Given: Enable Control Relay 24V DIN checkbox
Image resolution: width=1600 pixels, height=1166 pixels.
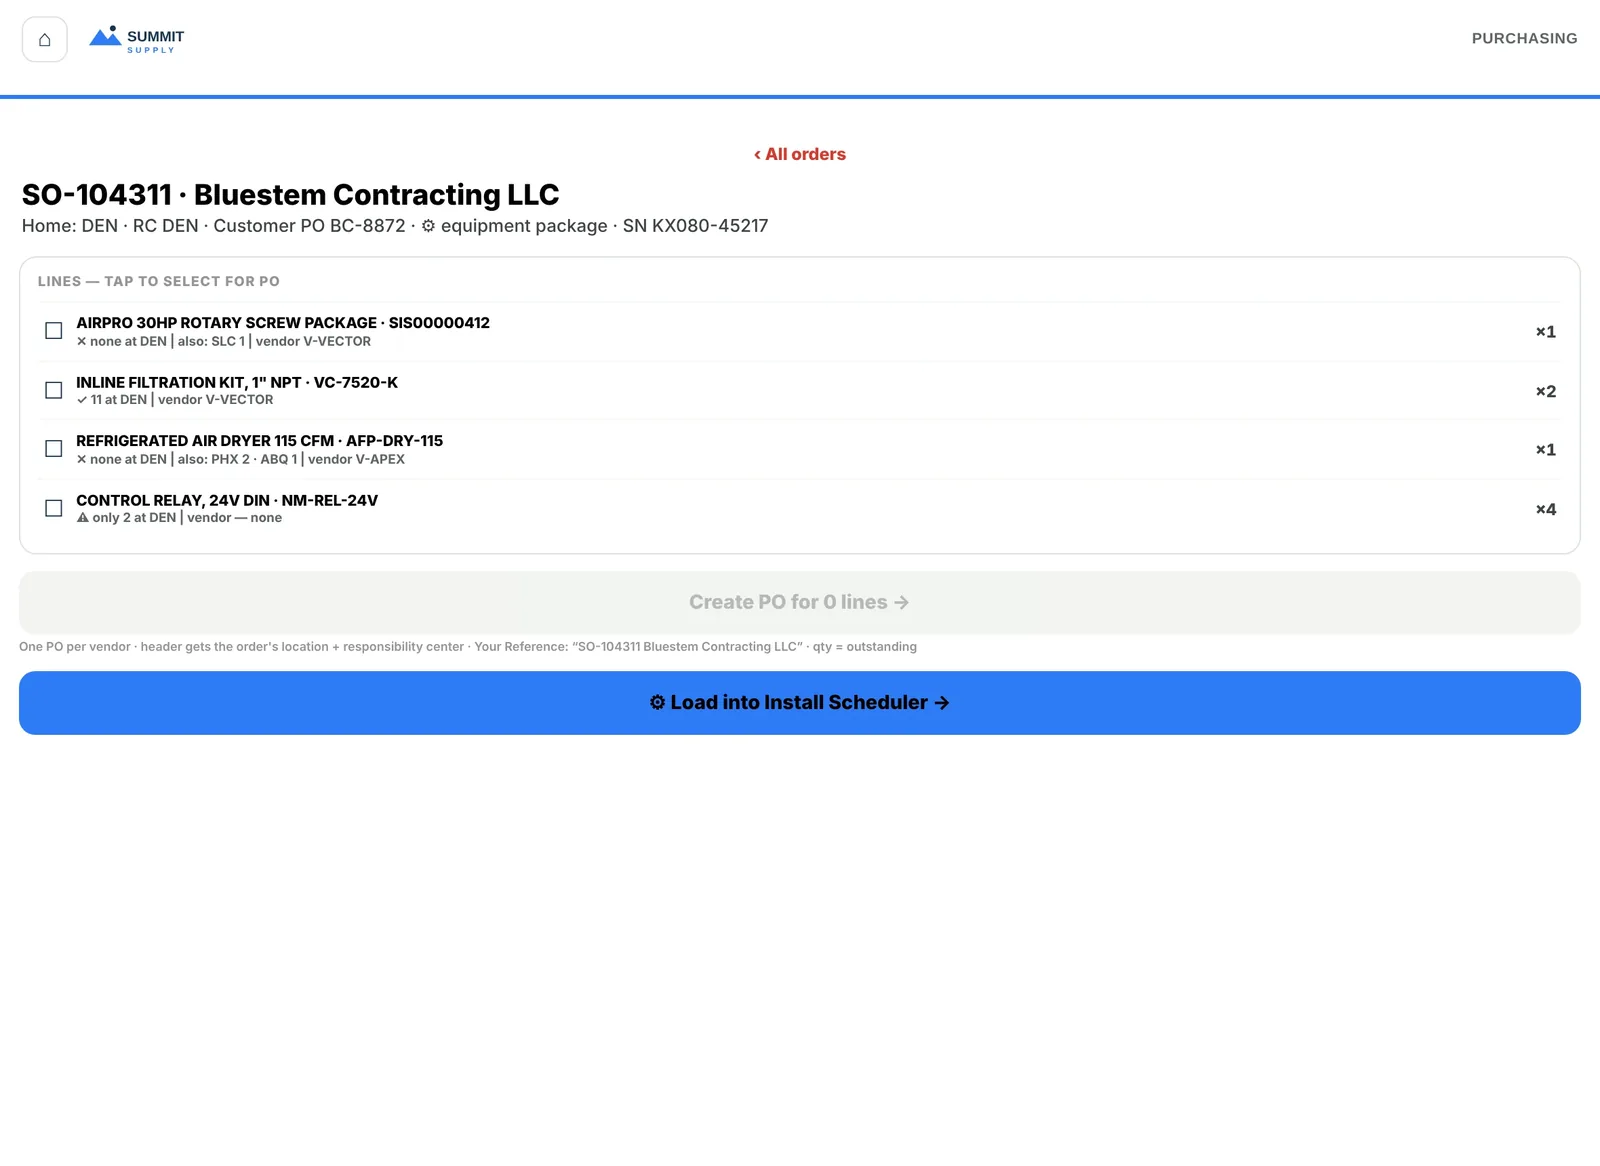Looking at the screenshot, I should (54, 508).
